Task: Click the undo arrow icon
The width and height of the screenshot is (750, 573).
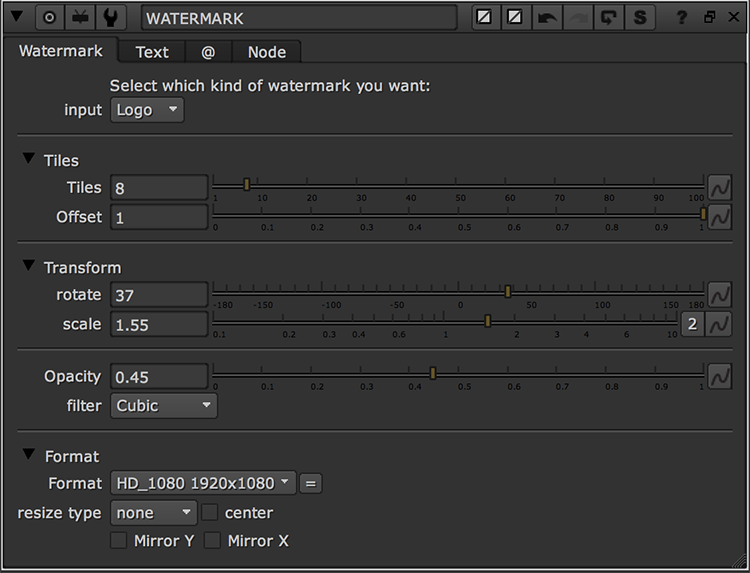Action: pyautogui.click(x=547, y=18)
